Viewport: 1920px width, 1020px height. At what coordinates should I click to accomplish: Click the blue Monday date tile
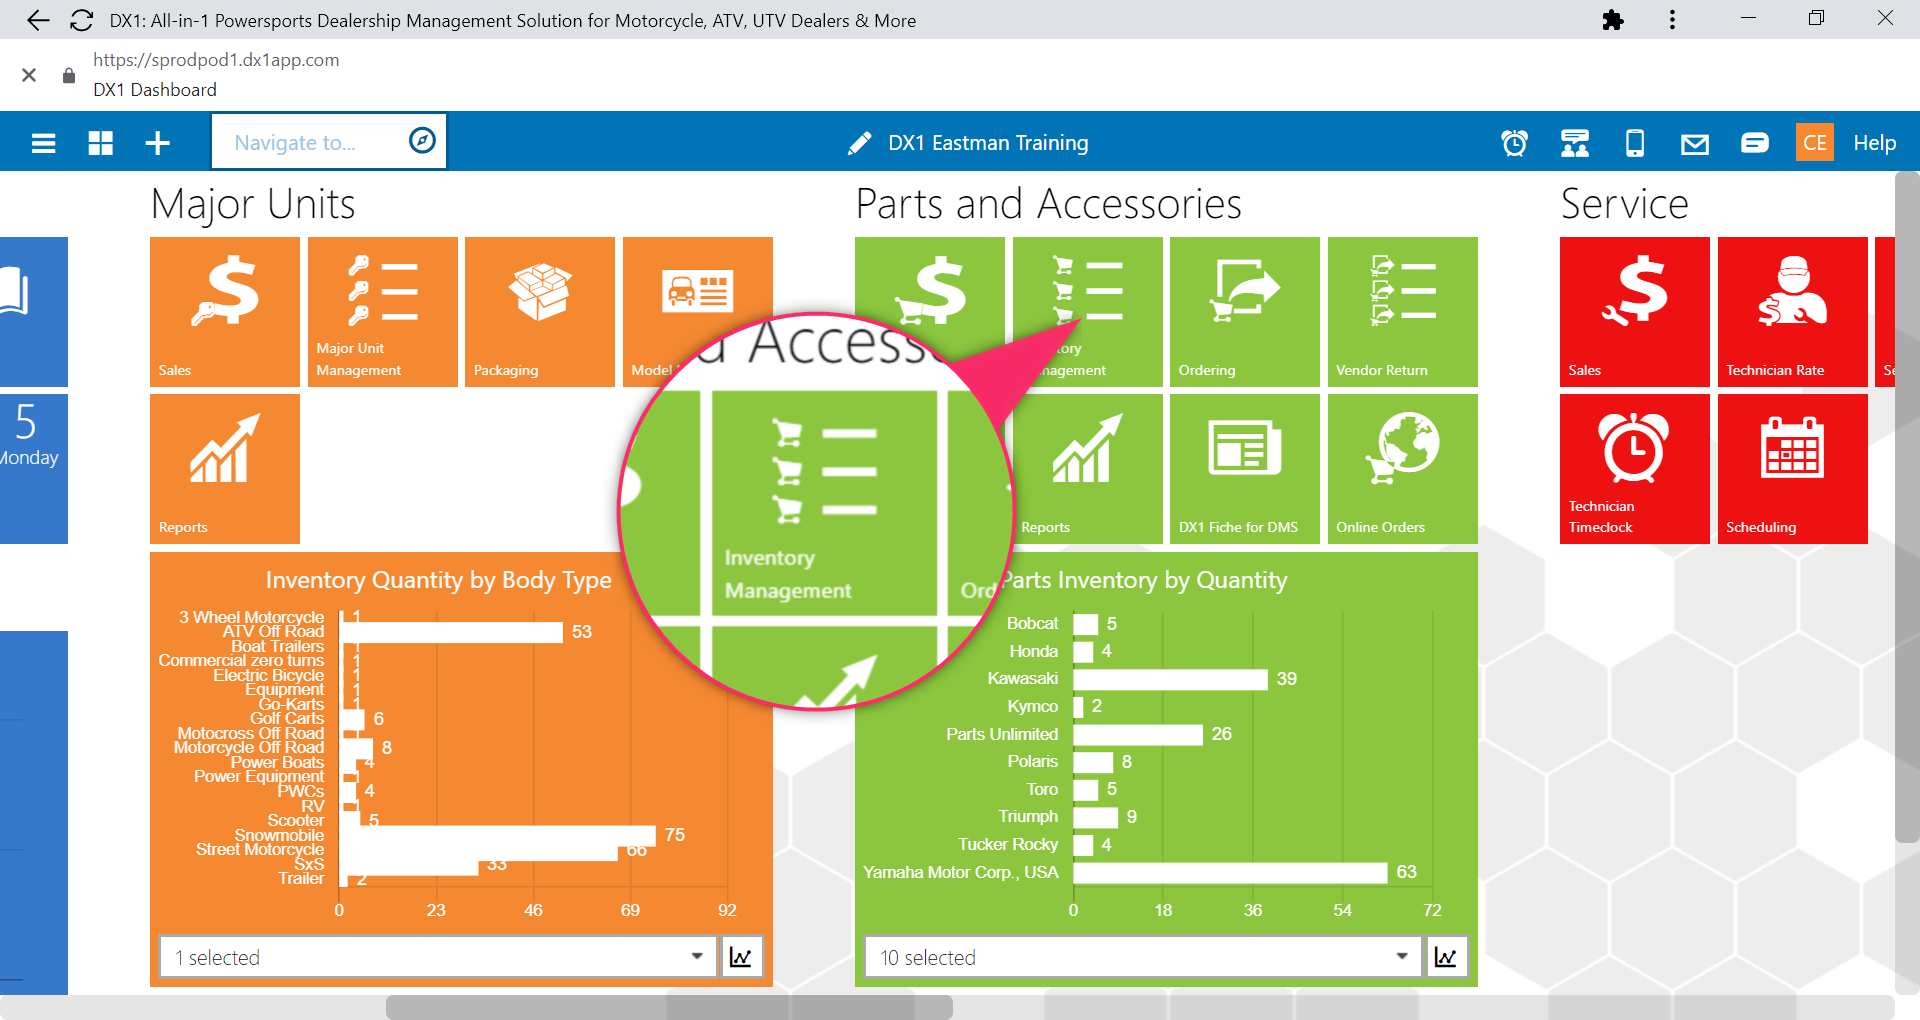(34, 469)
